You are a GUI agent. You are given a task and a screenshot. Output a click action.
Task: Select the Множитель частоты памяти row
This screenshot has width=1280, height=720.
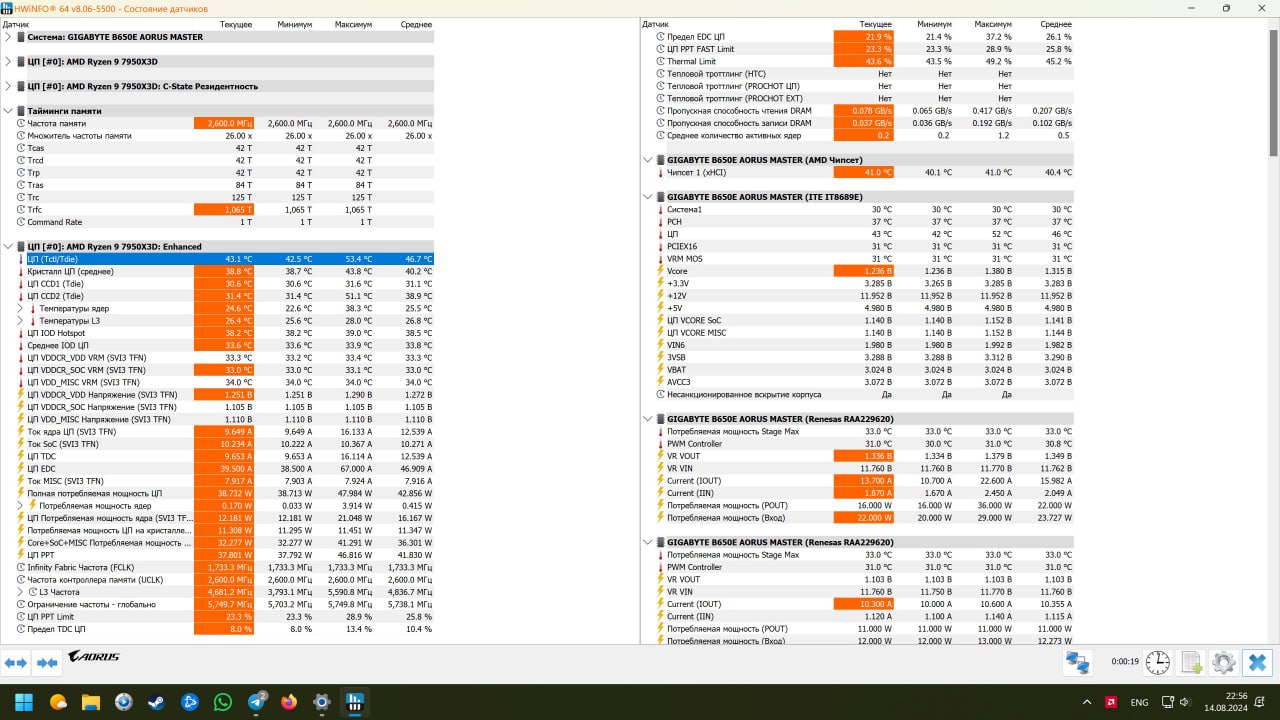218,135
